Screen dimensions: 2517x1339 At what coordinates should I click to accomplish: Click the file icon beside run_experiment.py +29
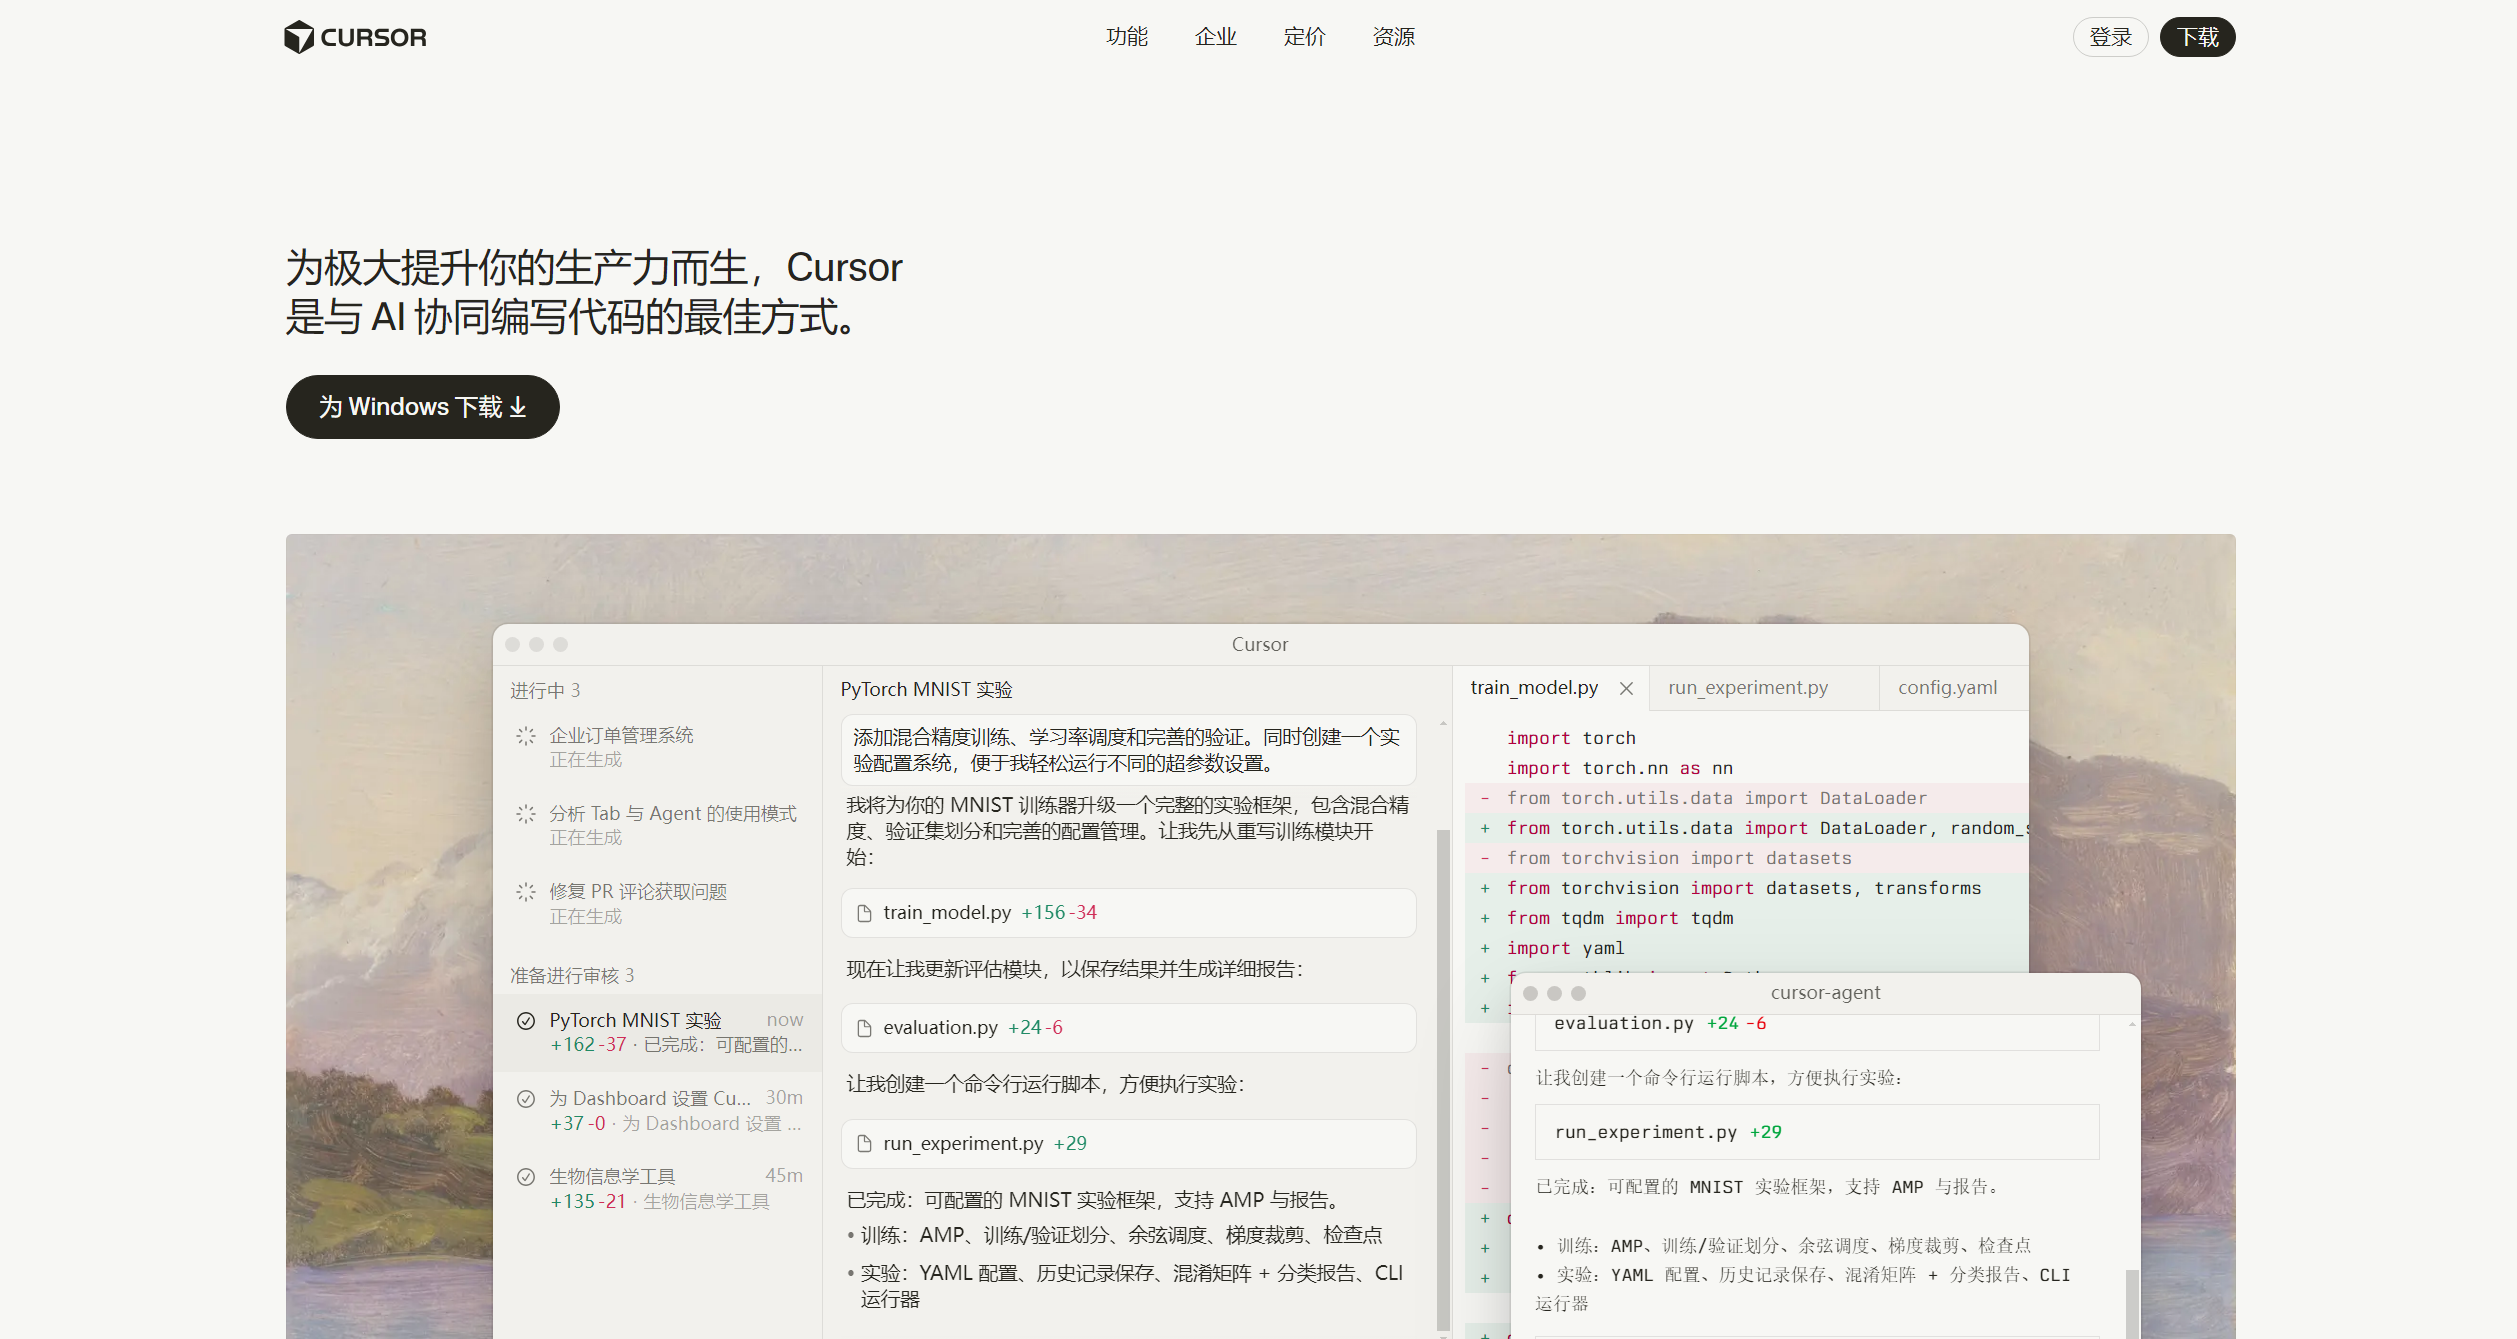point(864,1143)
